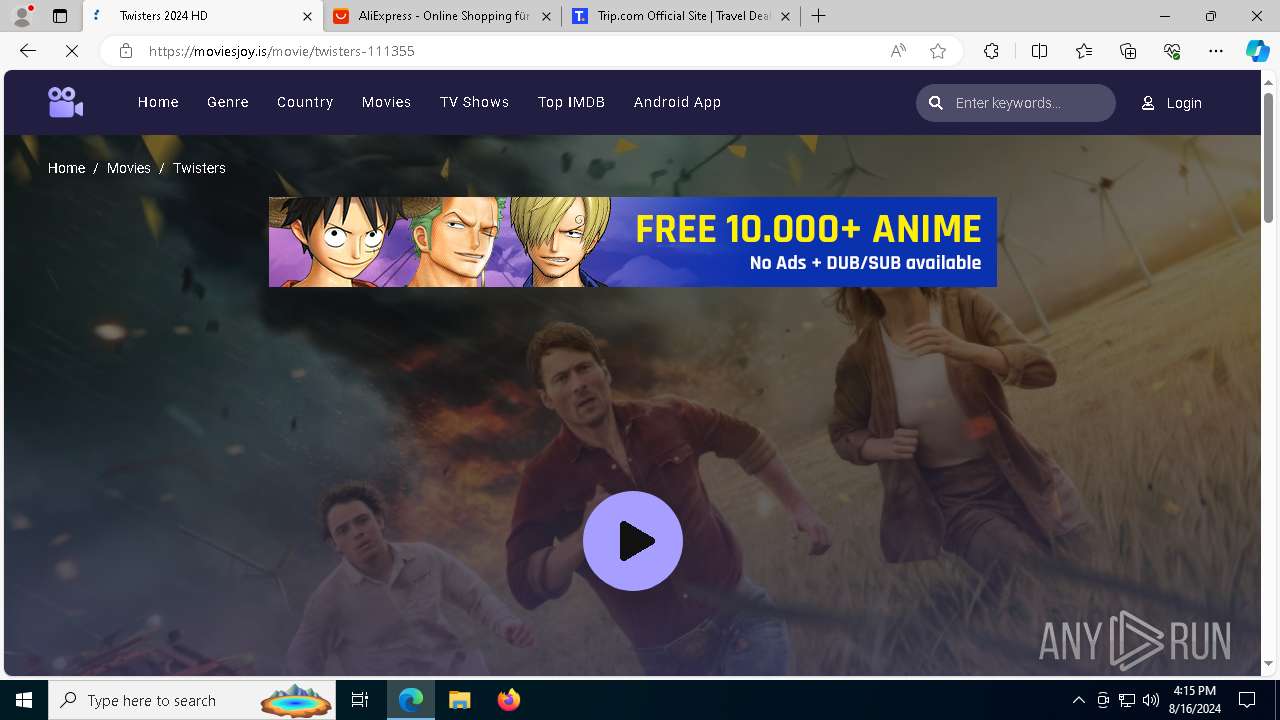Open the Copilot sidebar icon
This screenshot has height=720, width=1280.
(1257, 51)
